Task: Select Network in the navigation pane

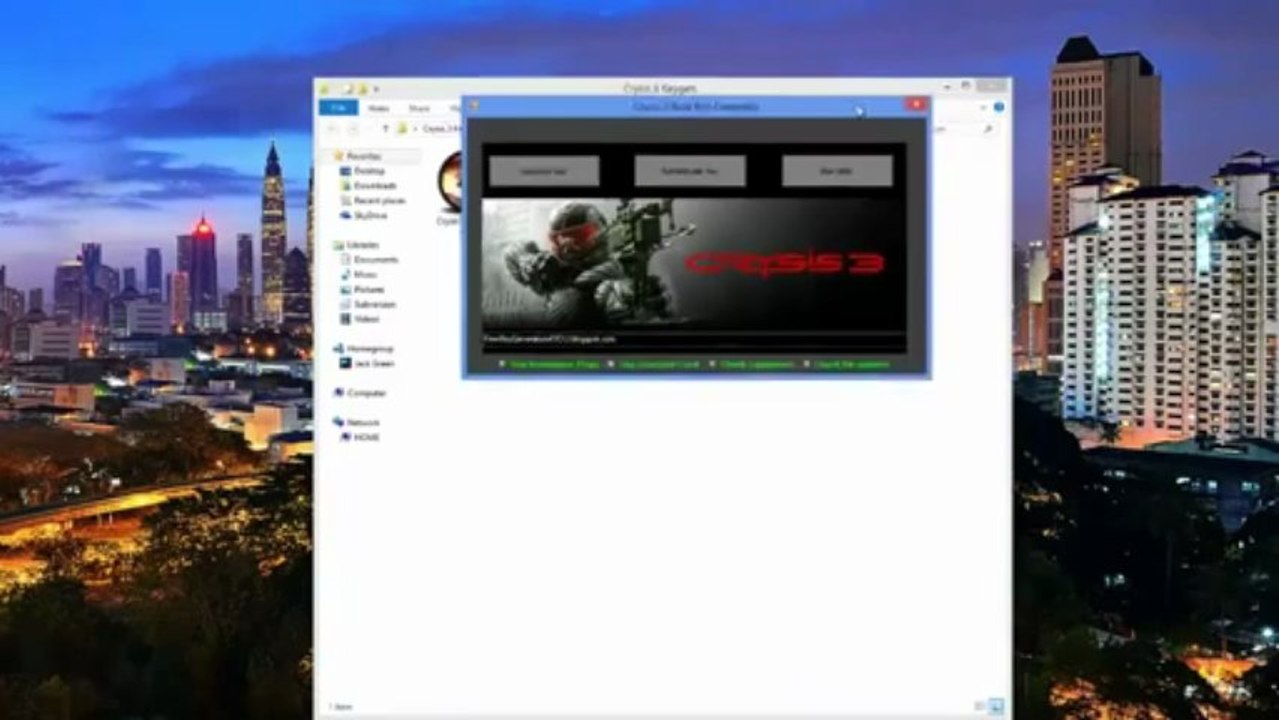Action: pyautogui.click(x=363, y=422)
